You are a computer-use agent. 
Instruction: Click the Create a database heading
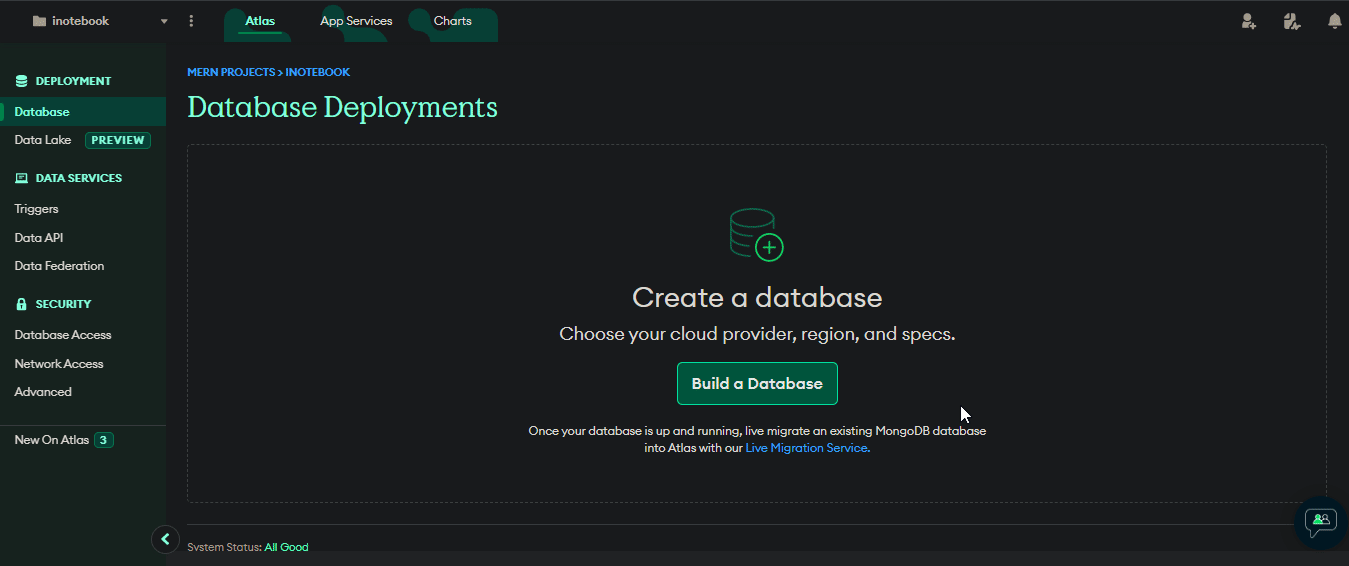pos(757,297)
